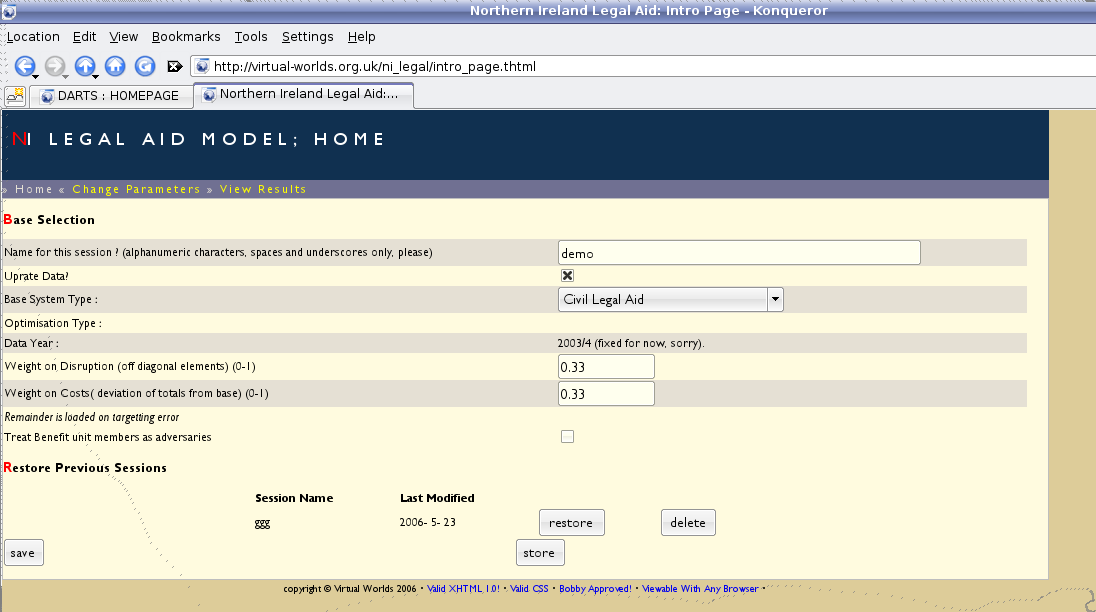The width and height of the screenshot is (1096, 612).
Task: Open the Bookmarks menu
Action: (x=186, y=36)
